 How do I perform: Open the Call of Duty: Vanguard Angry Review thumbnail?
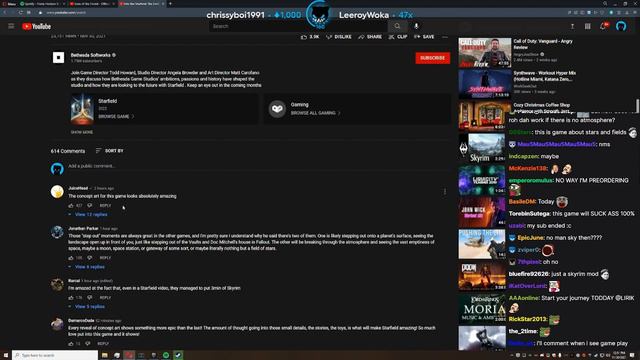(484, 53)
